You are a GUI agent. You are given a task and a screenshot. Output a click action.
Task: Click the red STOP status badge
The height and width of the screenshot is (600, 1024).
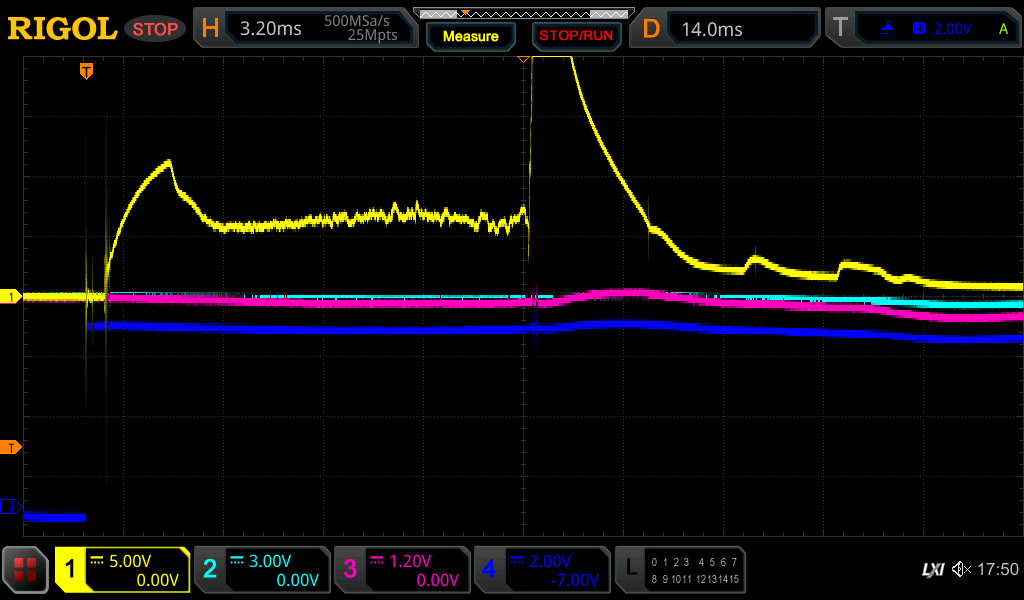click(155, 29)
